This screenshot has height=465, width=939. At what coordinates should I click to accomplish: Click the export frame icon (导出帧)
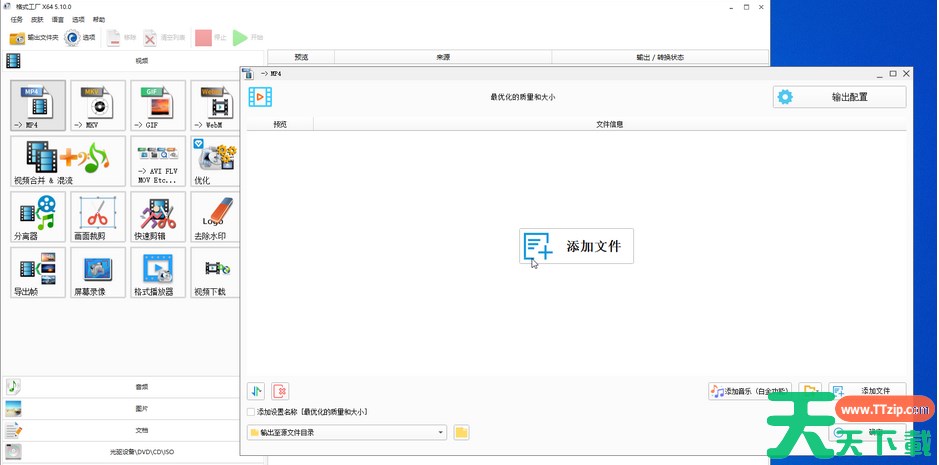[x=38, y=272]
